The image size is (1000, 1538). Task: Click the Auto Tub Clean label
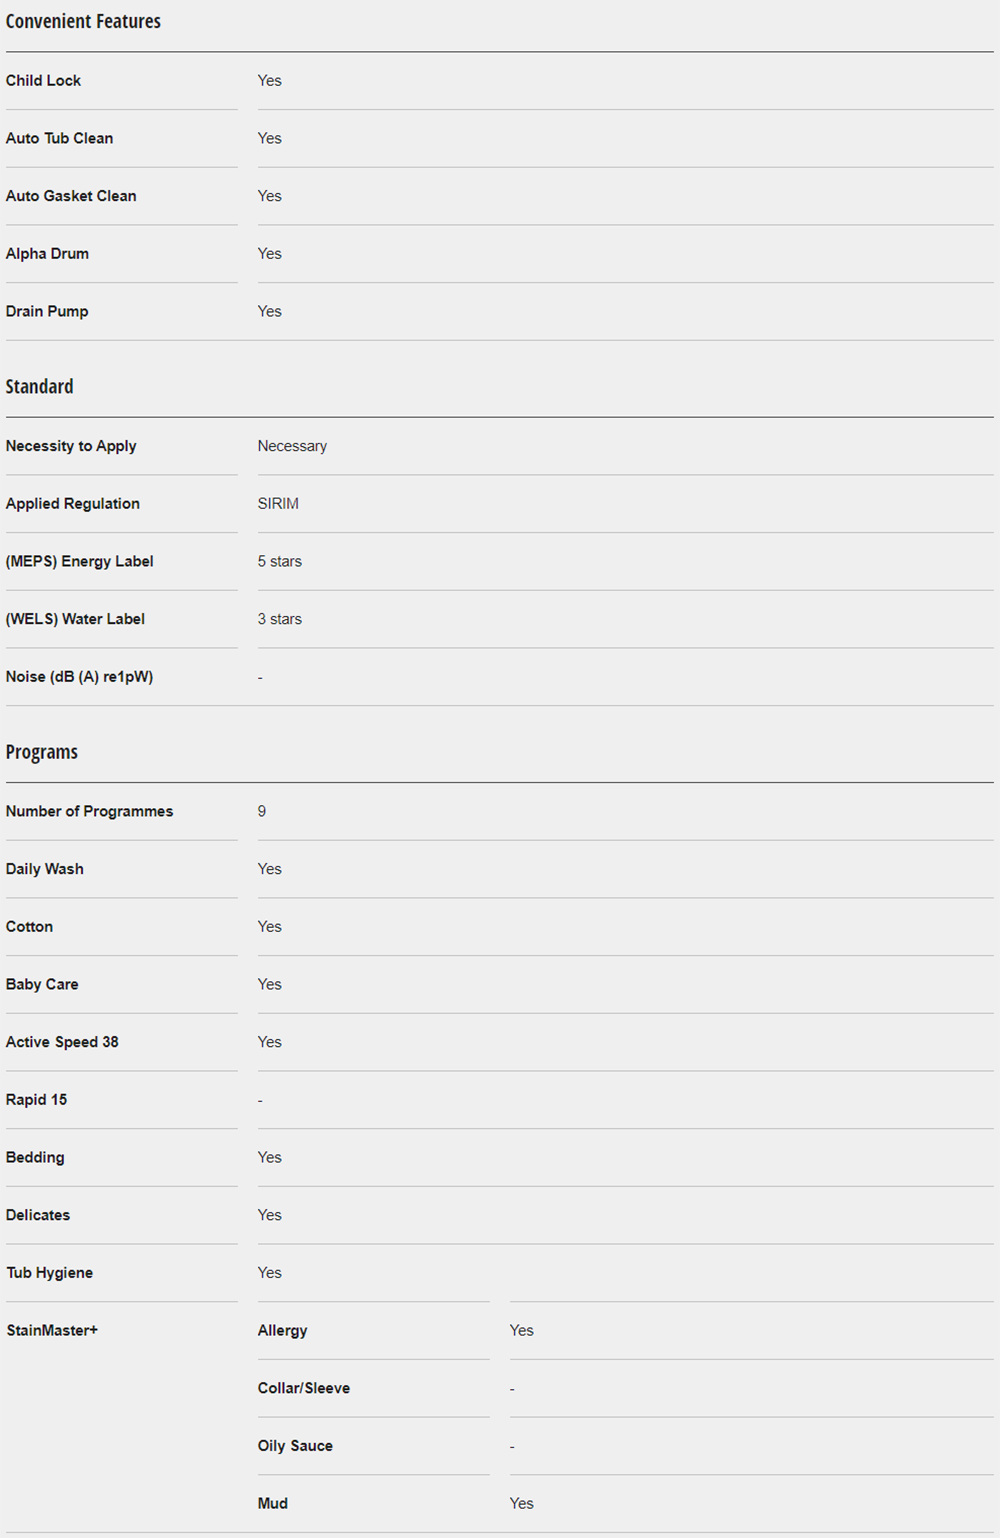[59, 139]
